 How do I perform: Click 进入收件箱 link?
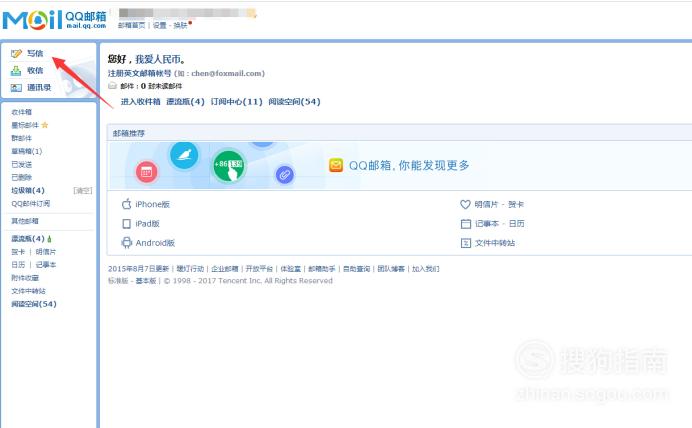(140, 102)
